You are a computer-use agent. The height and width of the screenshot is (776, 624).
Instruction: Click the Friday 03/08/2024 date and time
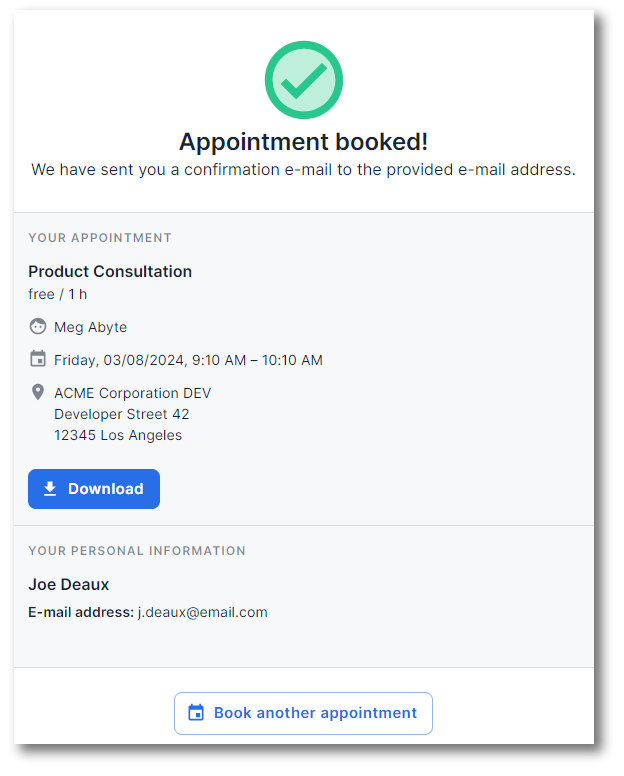(188, 360)
